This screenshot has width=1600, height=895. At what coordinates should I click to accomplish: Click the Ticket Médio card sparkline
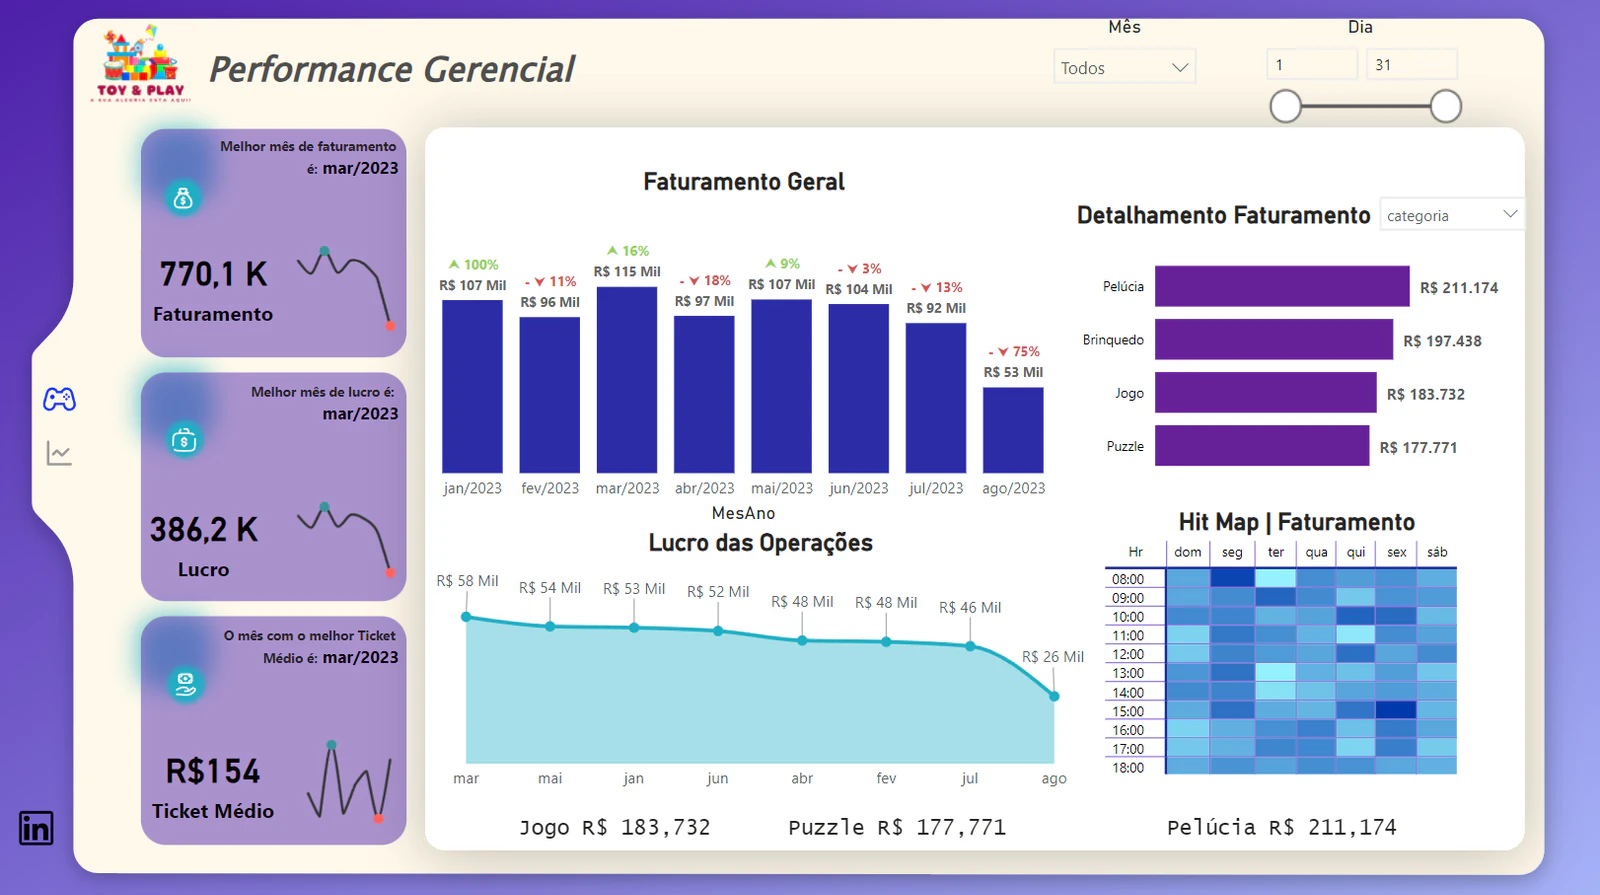[349, 782]
